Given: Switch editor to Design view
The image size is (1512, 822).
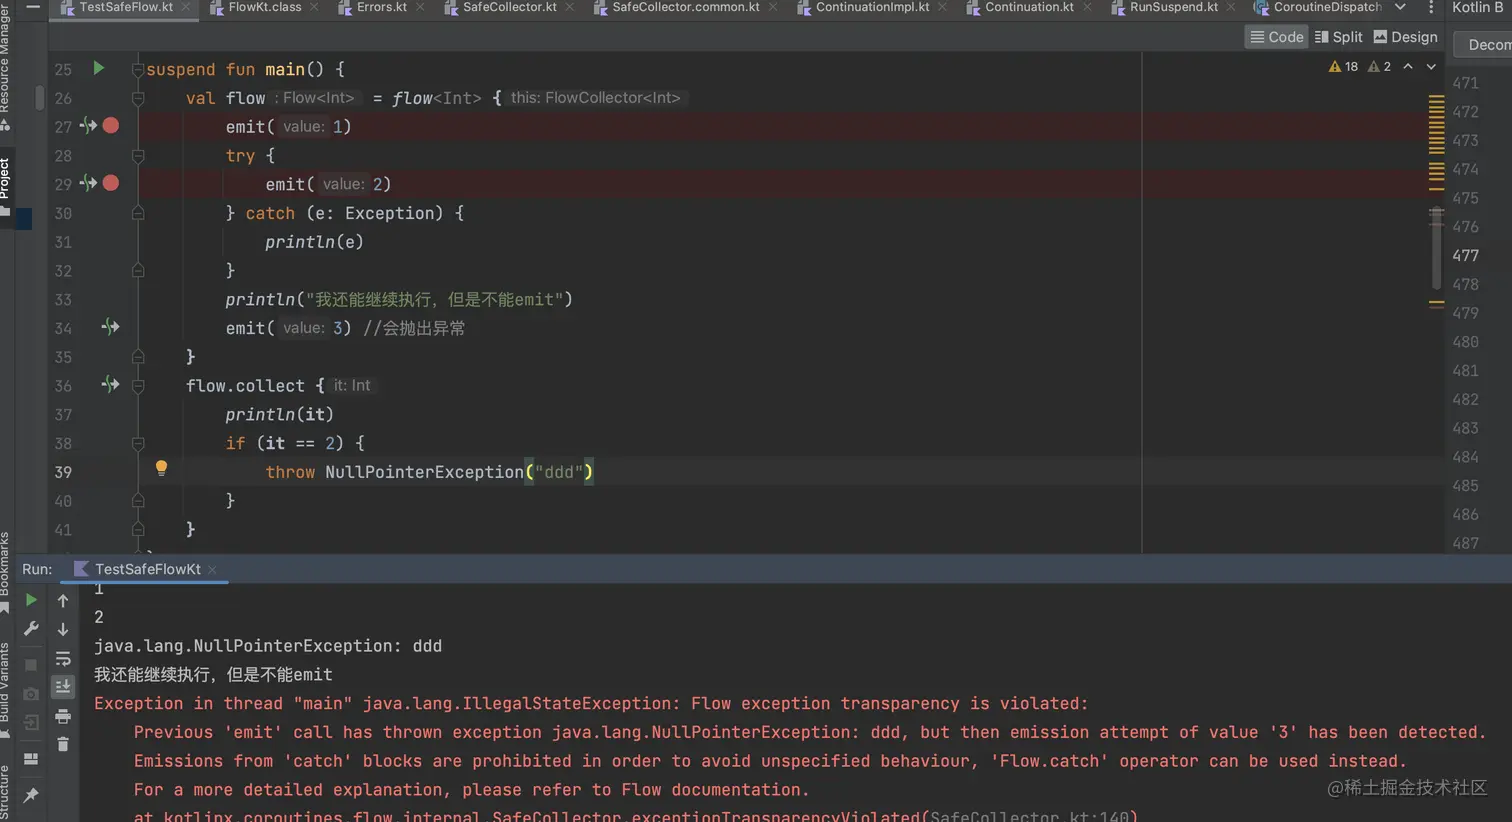Looking at the screenshot, I should point(1405,37).
